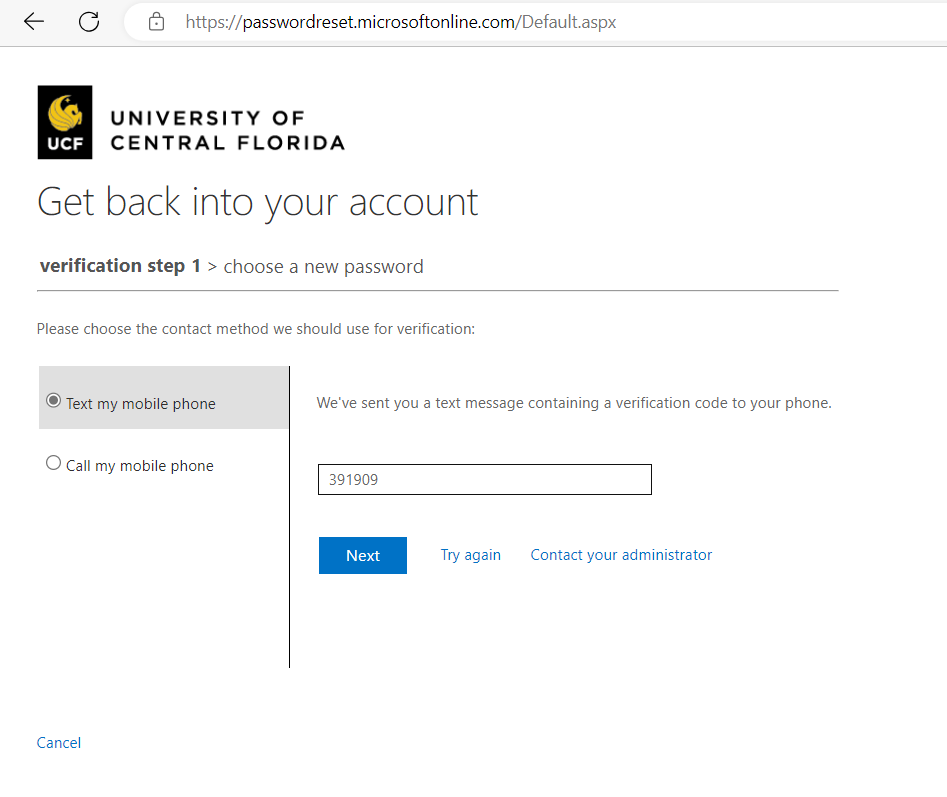The image size is (947, 797).
Task: Click the verification step 1 breadcrumb
Action: tap(120, 266)
